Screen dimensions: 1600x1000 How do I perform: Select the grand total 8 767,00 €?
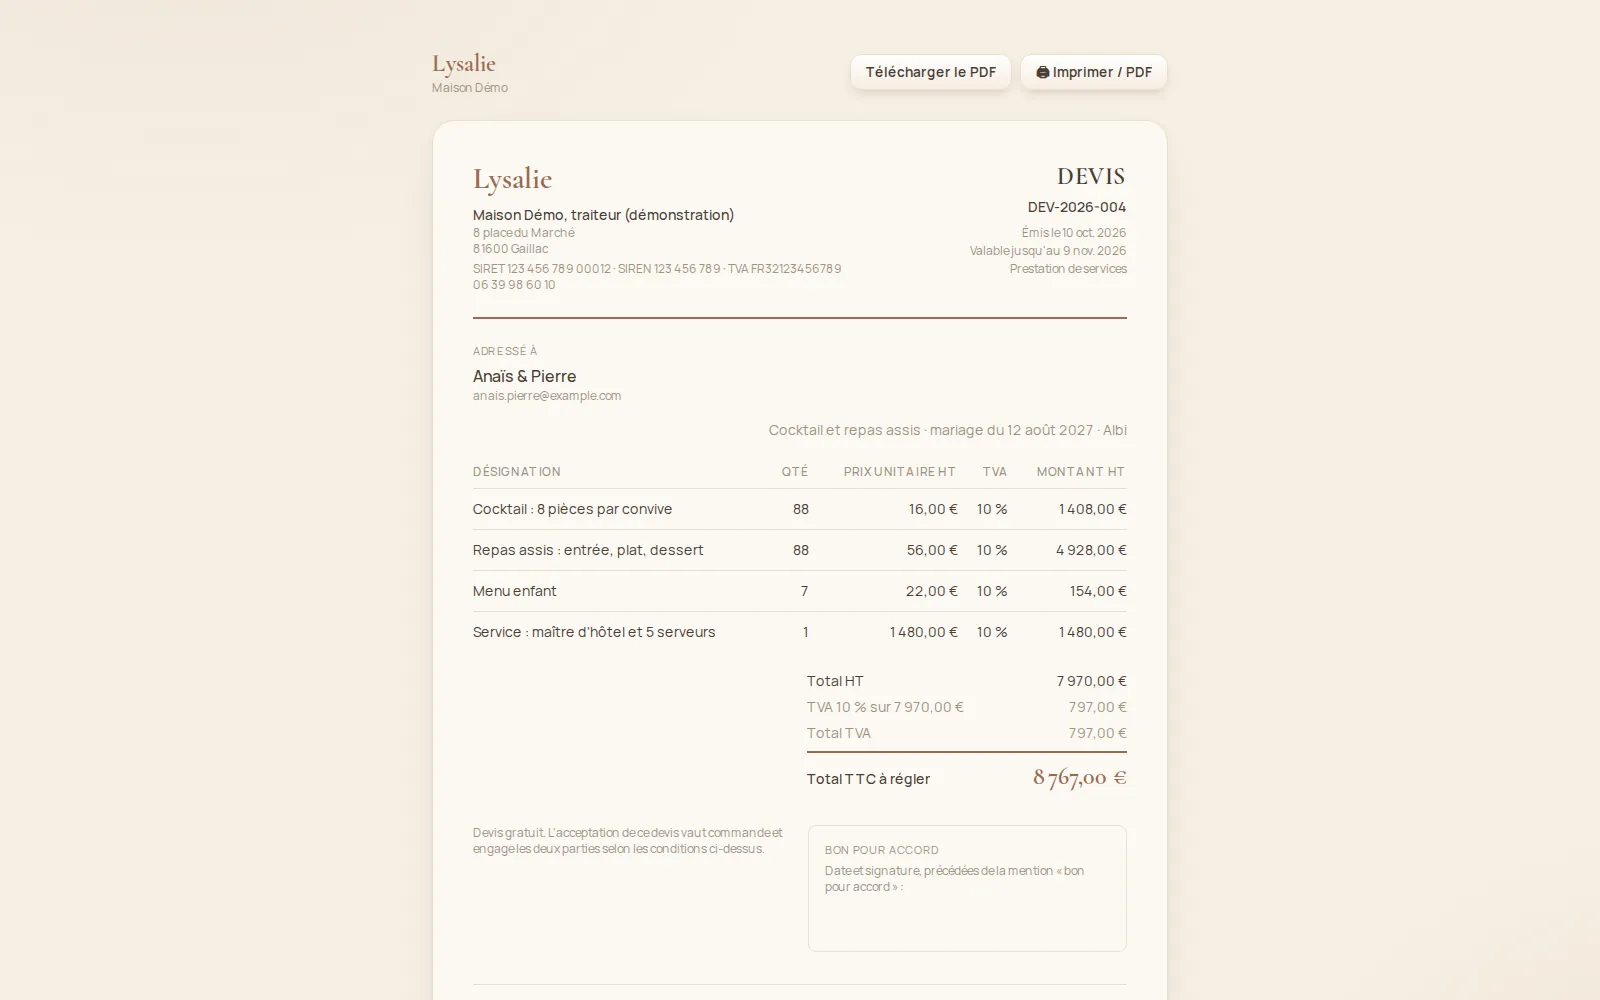click(1080, 778)
